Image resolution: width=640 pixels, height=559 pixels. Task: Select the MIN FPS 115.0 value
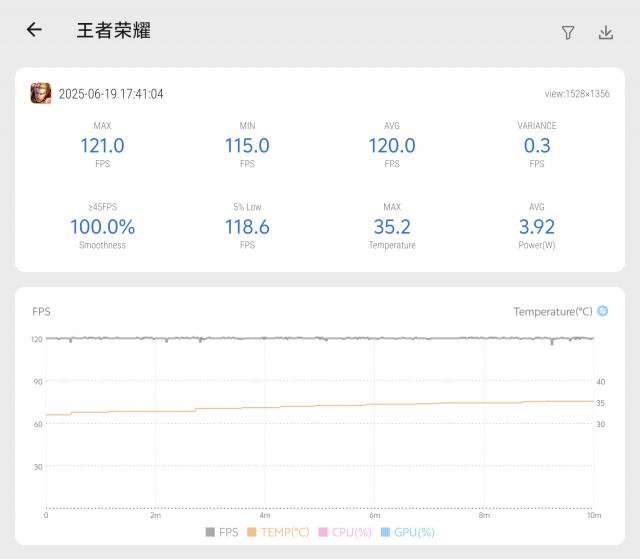pyautogui.click(x=247, y=146)
